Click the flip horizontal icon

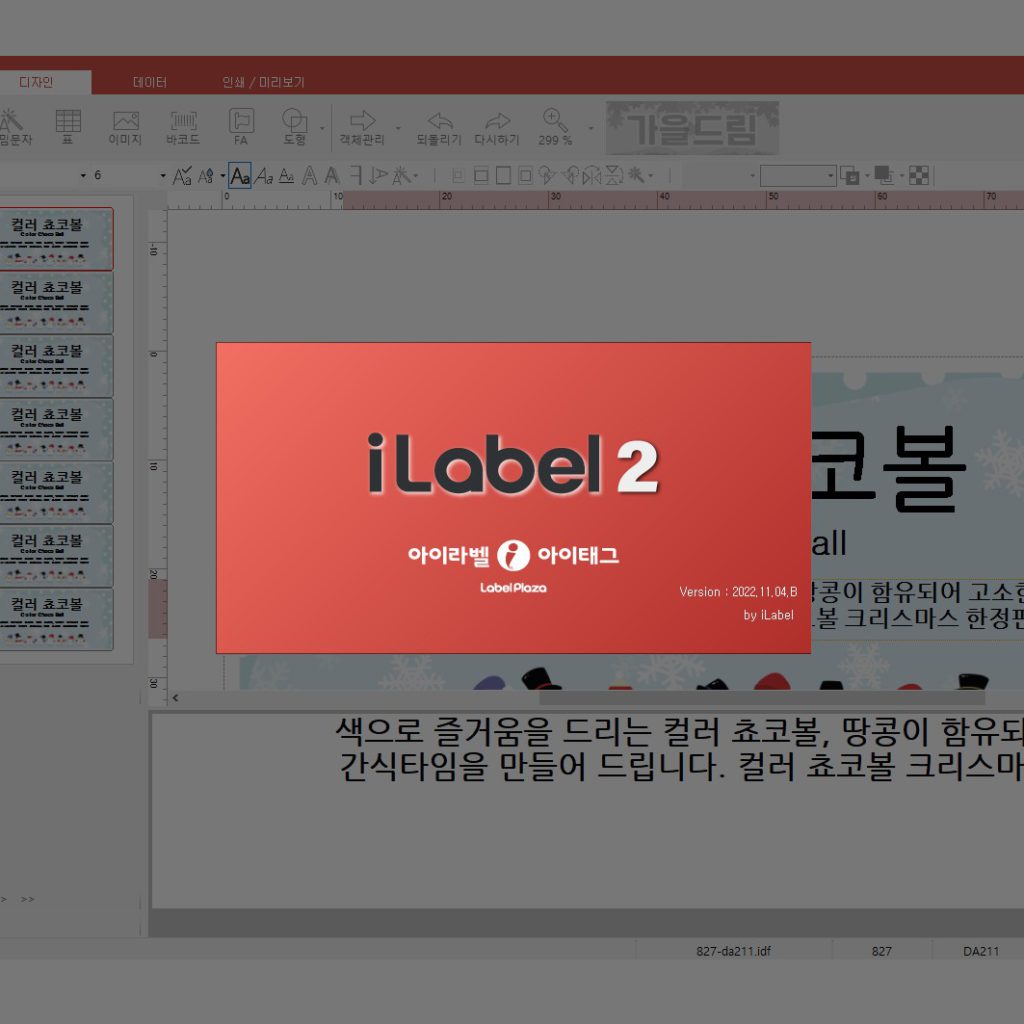[592, 176]
